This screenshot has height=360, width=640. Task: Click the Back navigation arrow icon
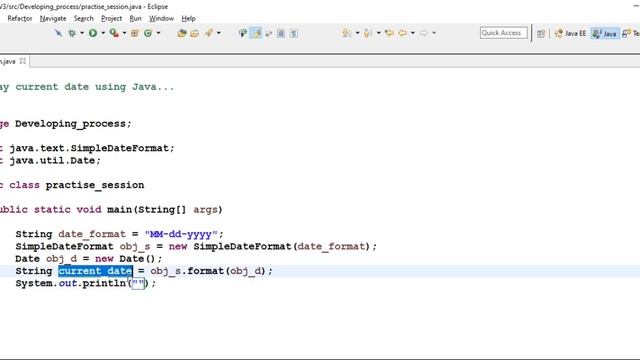[403, 33]
